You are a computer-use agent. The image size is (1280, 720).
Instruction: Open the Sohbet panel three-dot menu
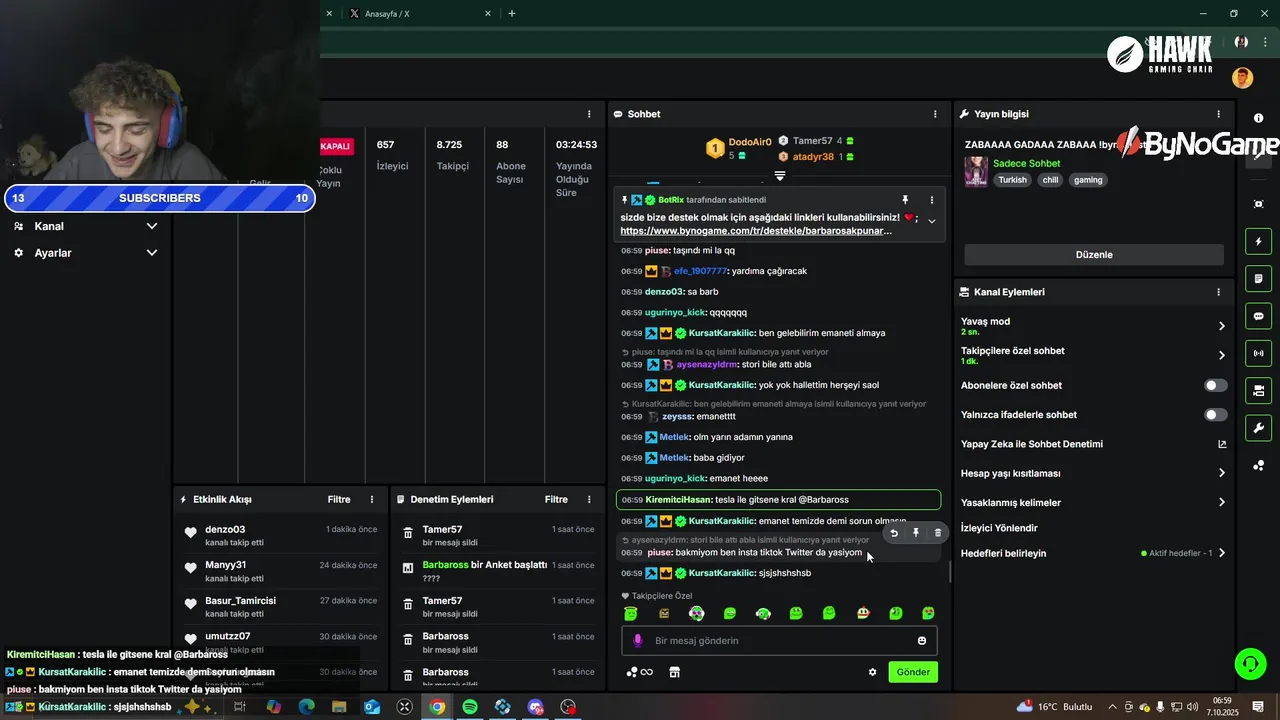click(935, 114)
